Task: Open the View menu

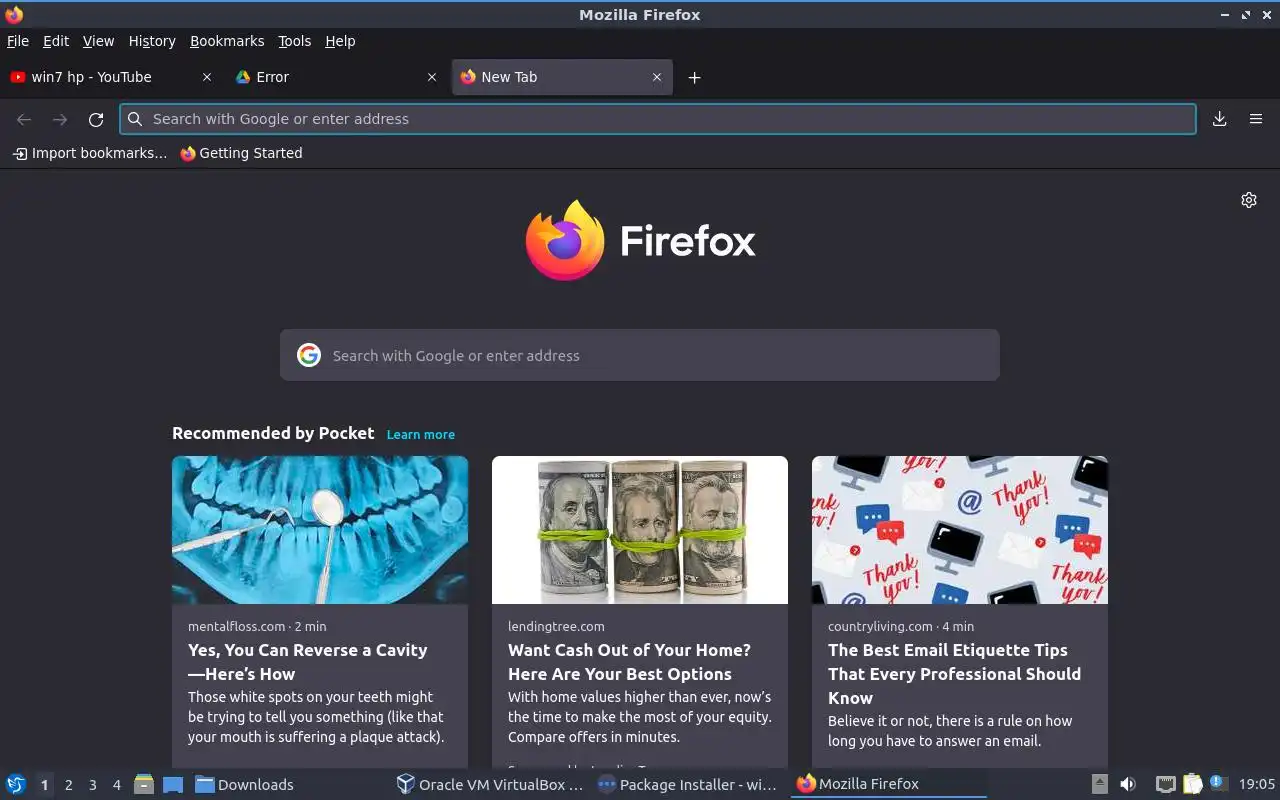Action: (x=98, y=41)
